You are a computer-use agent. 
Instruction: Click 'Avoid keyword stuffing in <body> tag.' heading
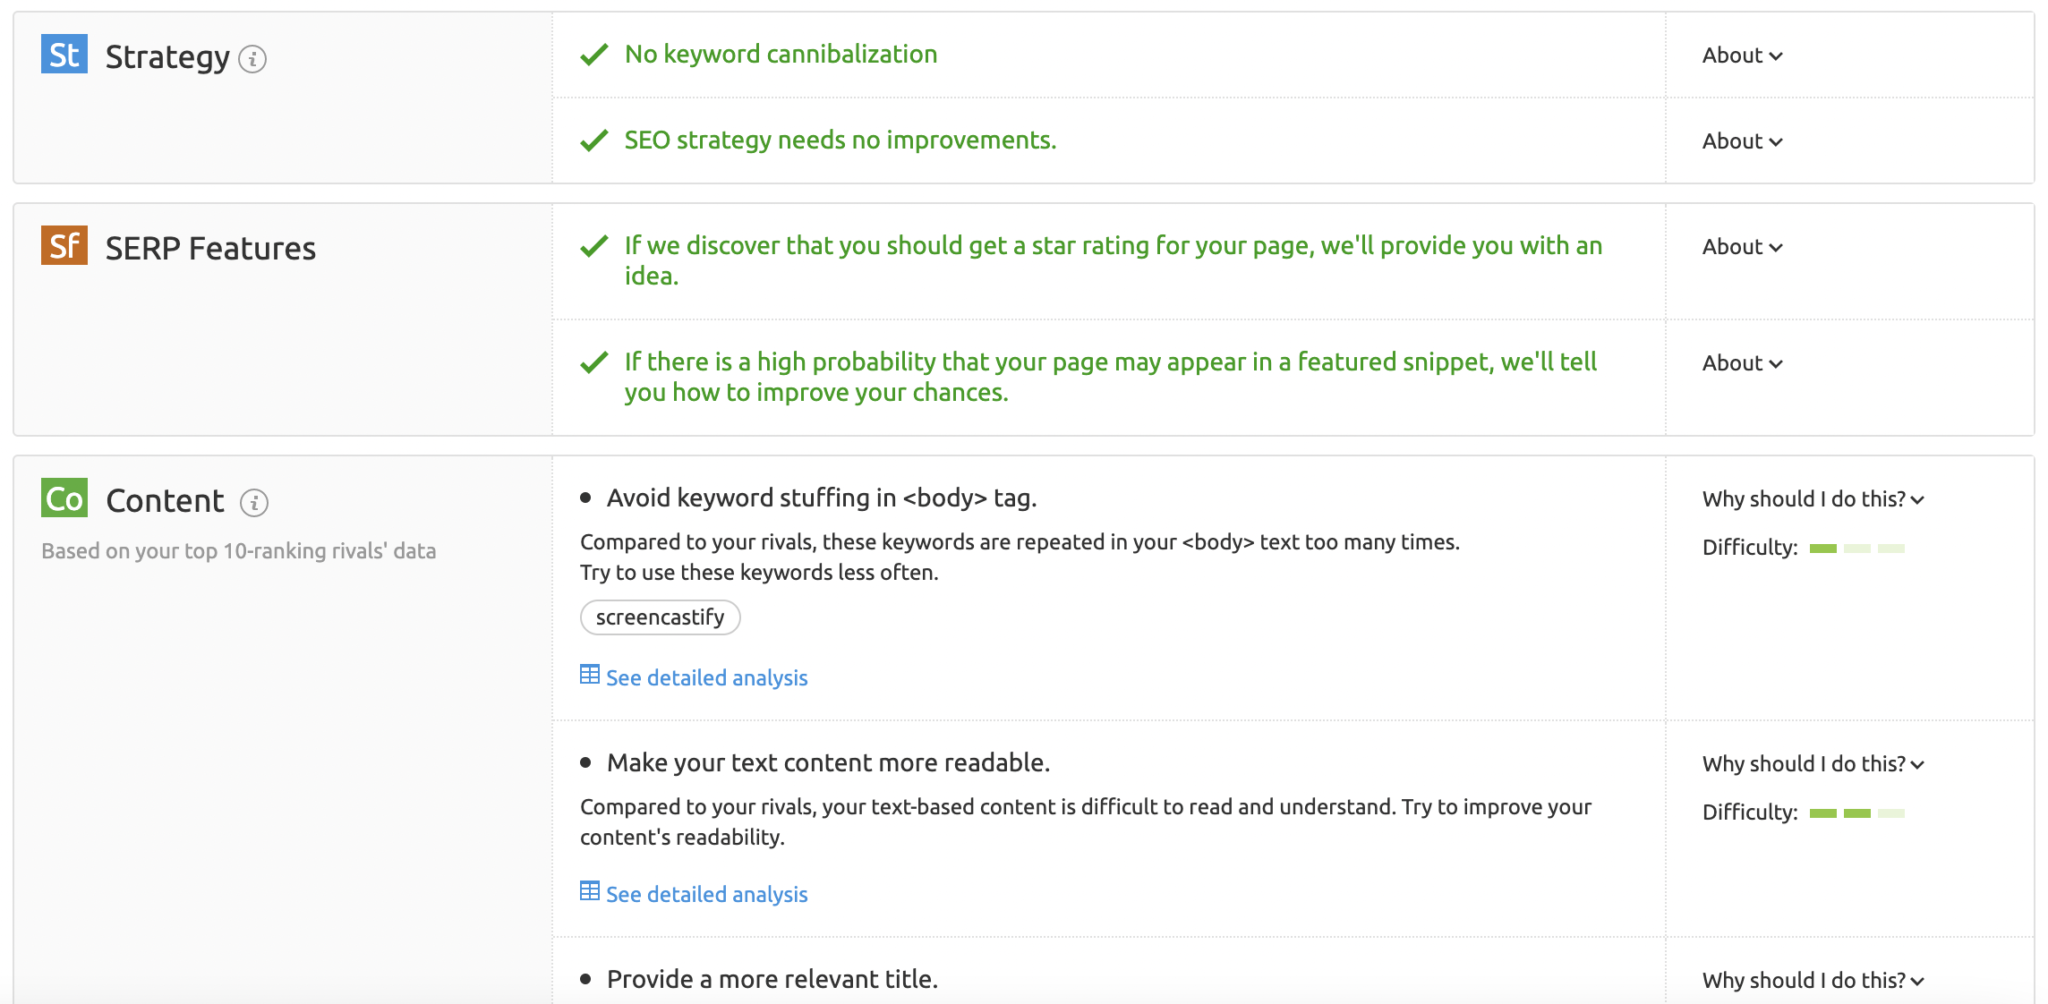tap(821, 498)
